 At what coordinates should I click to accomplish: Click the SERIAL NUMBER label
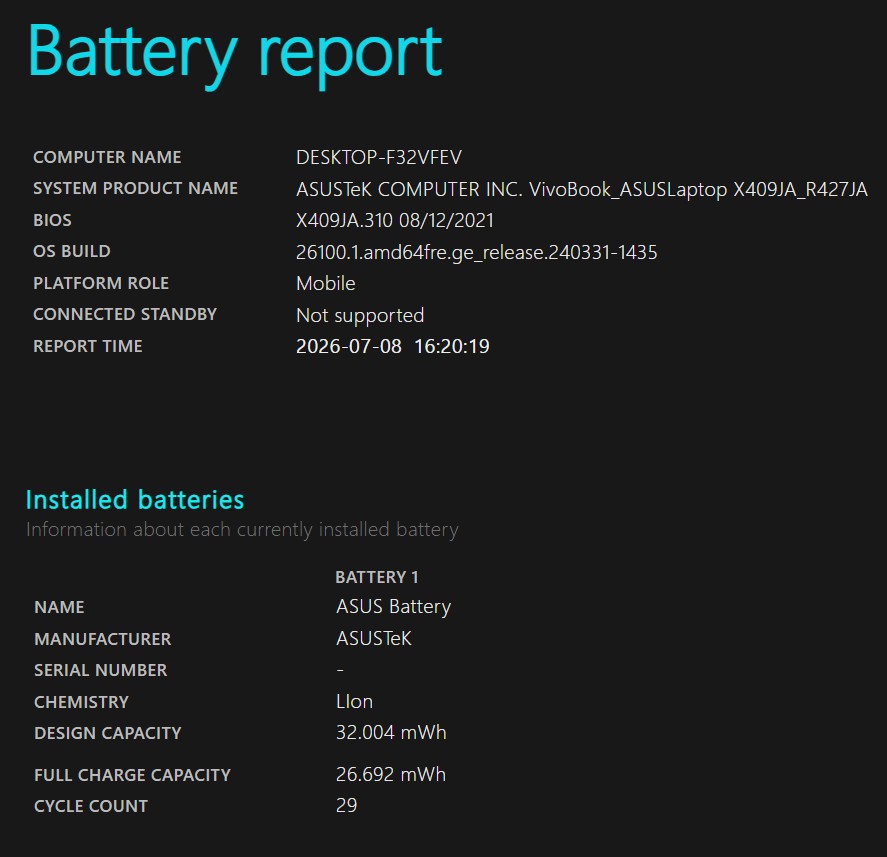coord(101,670)
